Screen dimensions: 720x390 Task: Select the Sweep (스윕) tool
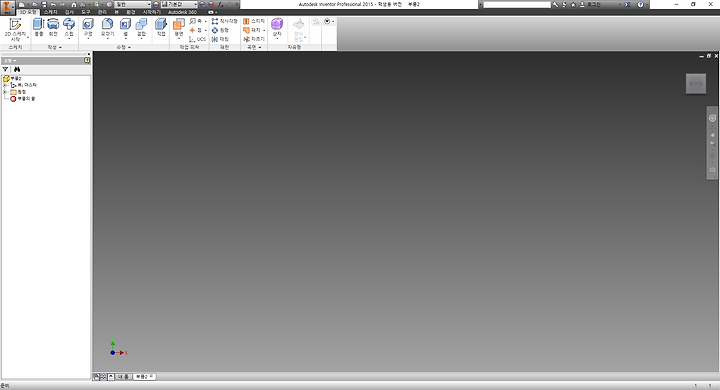click(x=69, y=28)
